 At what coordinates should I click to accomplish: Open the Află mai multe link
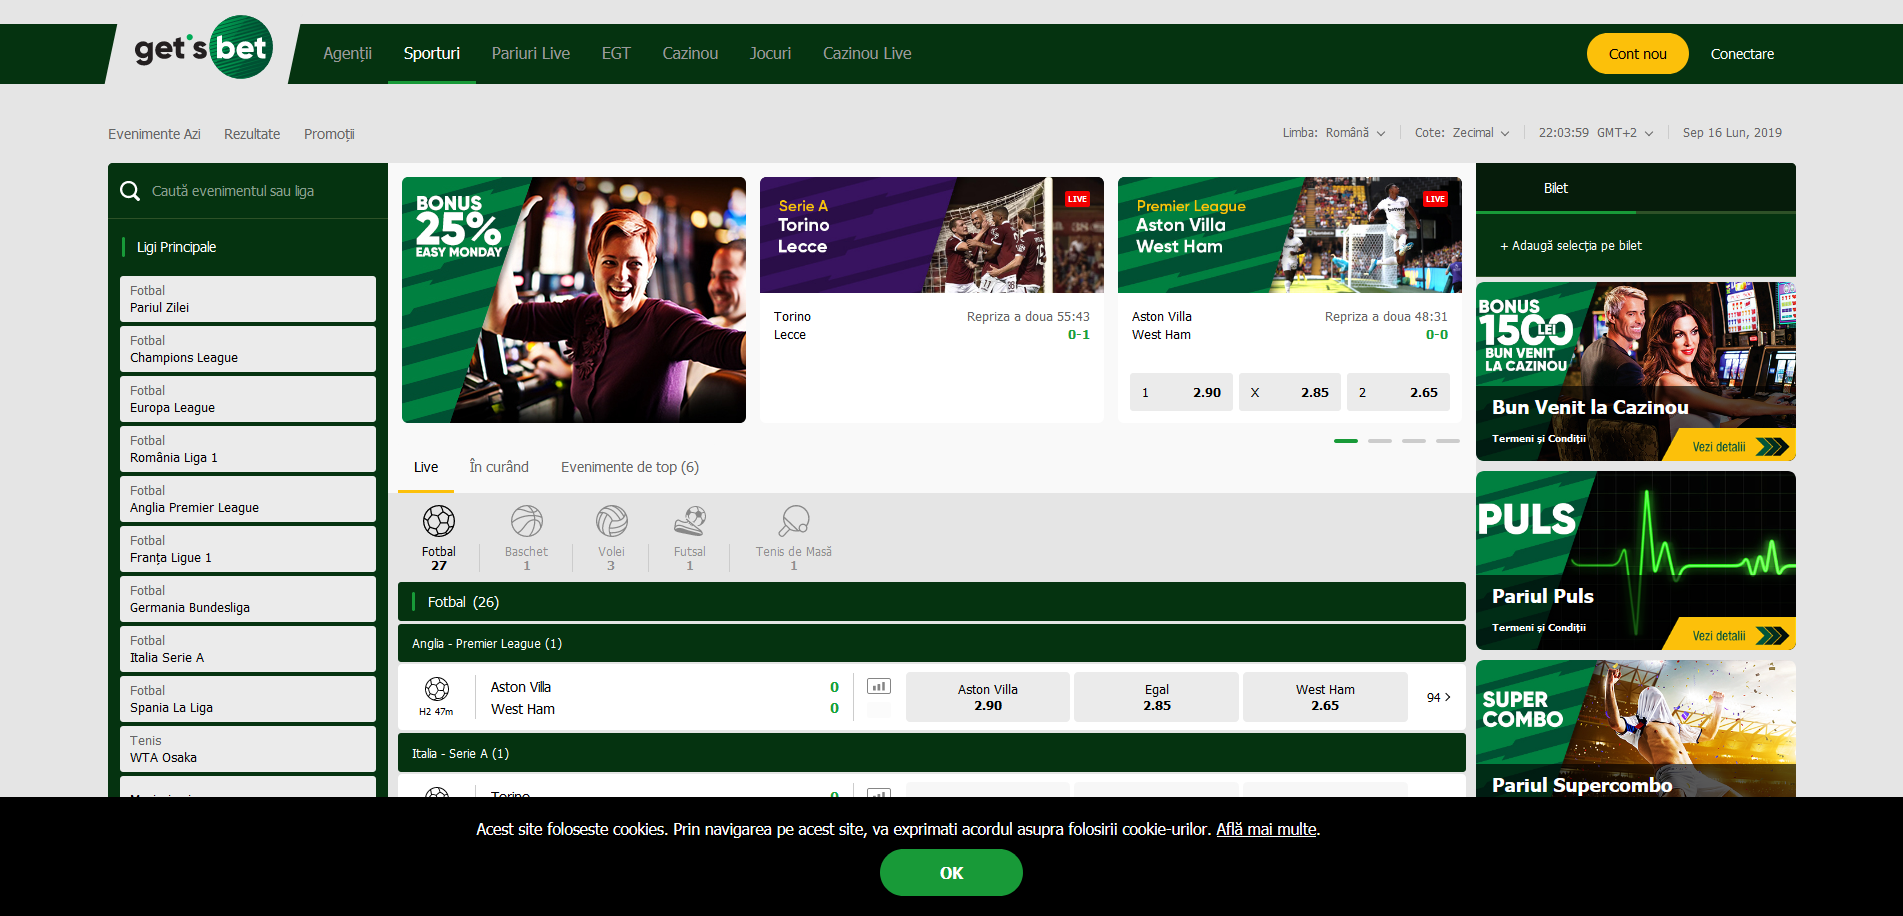click(x=1266, y=829)
